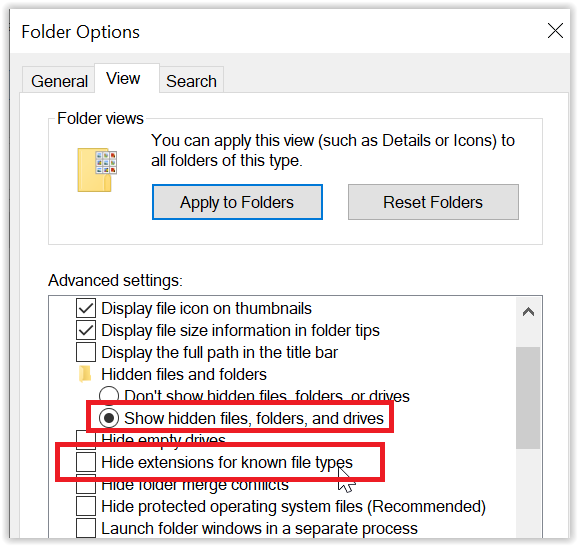Select Don't show hidden files radio button
578x546 pixels.
[x=109, y=395]
